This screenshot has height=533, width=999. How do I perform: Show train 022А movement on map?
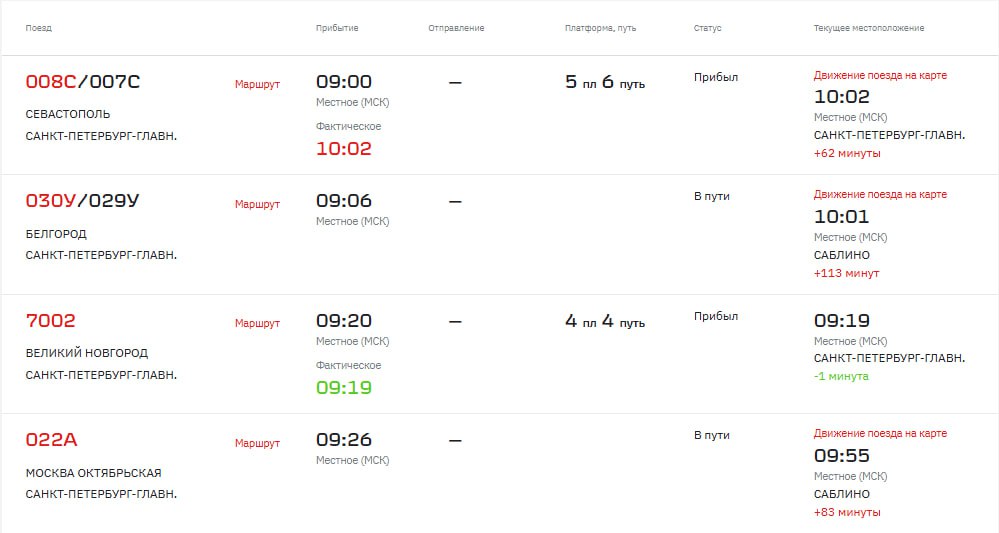coord(880,433)
